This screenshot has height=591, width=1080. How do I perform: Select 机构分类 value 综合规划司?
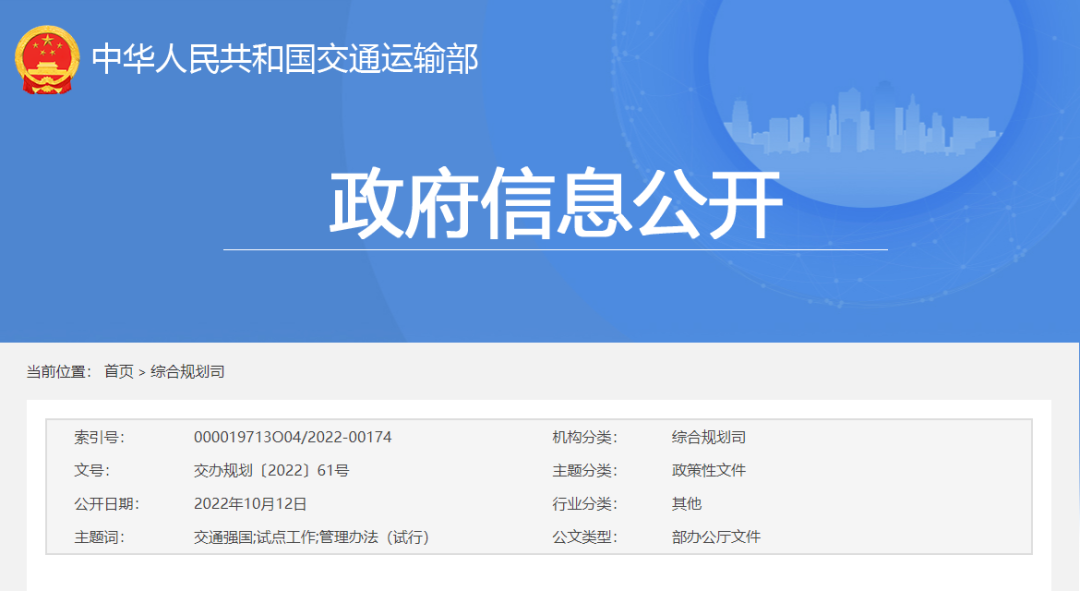709,437
